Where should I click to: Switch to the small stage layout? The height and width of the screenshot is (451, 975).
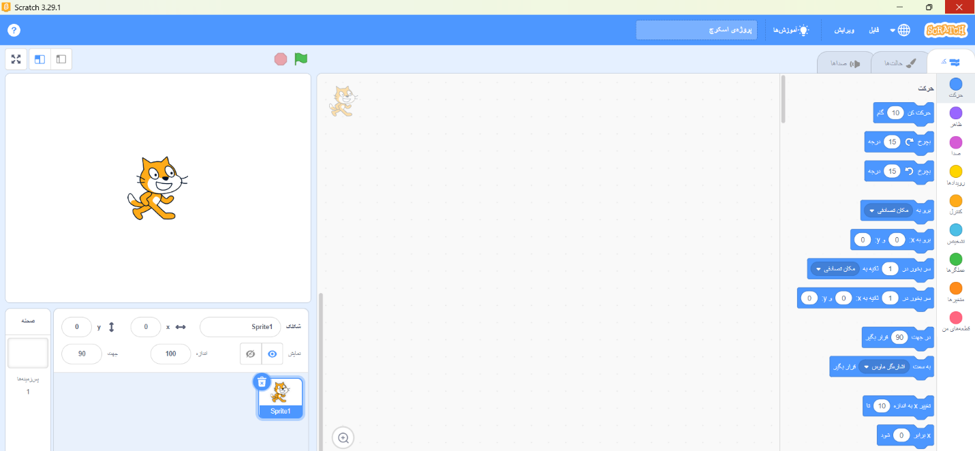point(61,59)
